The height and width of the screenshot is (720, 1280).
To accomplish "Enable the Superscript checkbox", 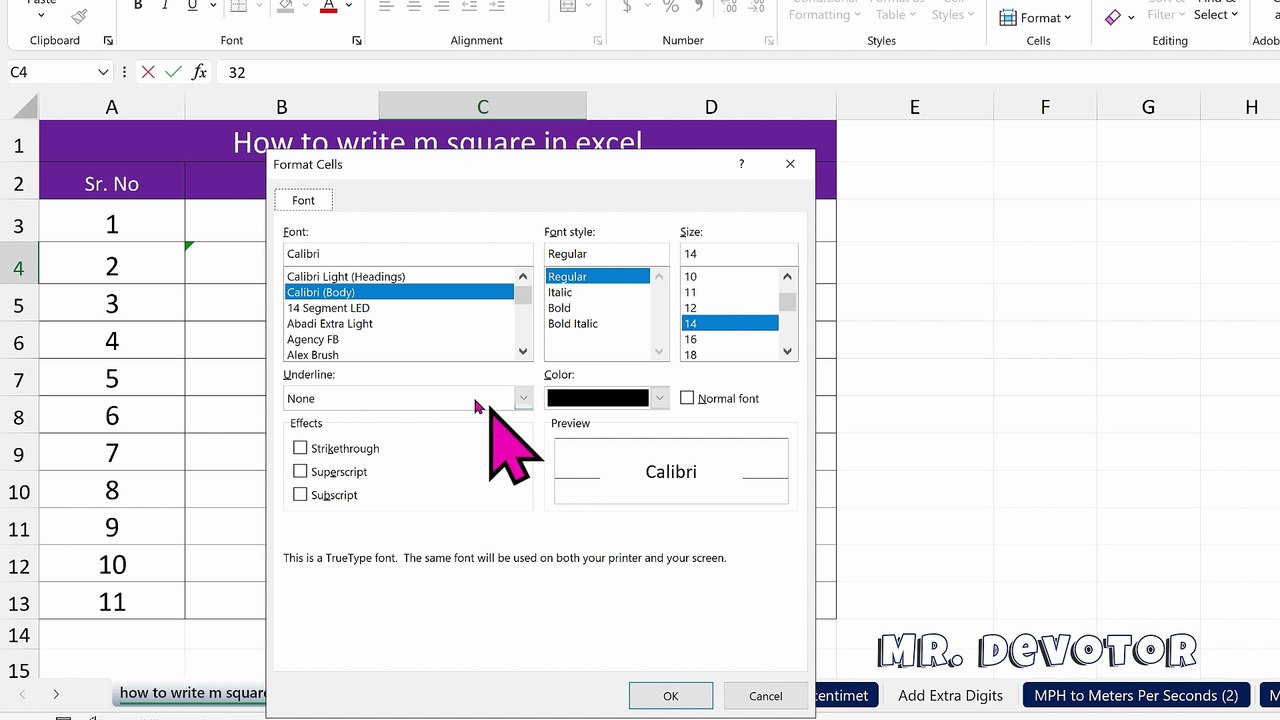I will [300, 471].
